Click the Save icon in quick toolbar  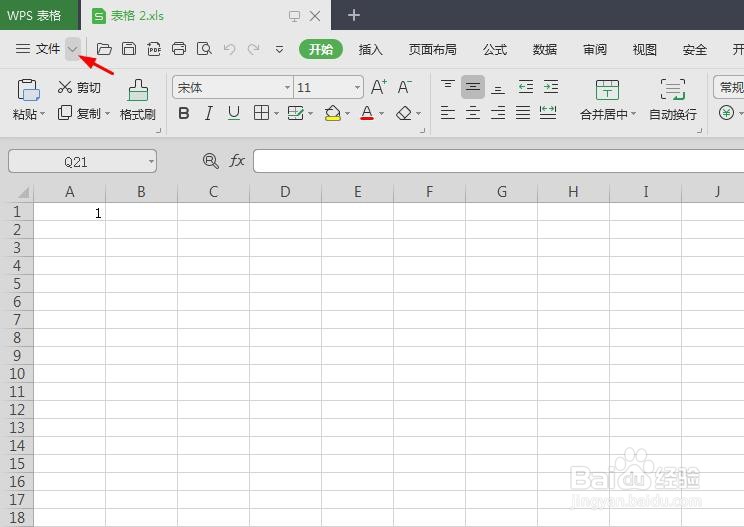coord(129,49)
